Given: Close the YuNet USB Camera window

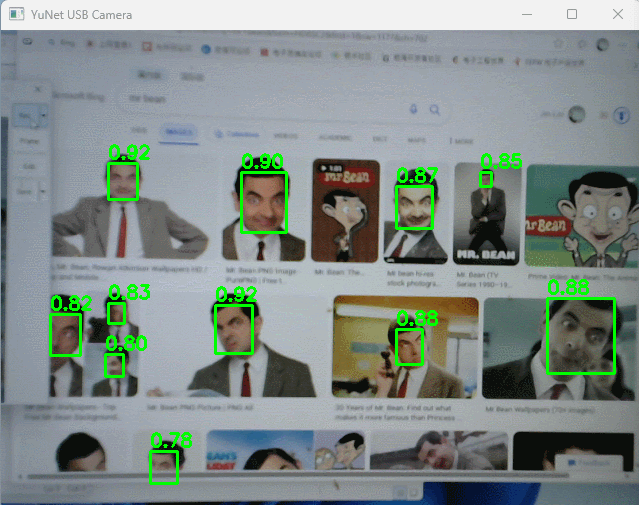Looking at the screenshot, I should pyautogui.click(x=616, y=15).
